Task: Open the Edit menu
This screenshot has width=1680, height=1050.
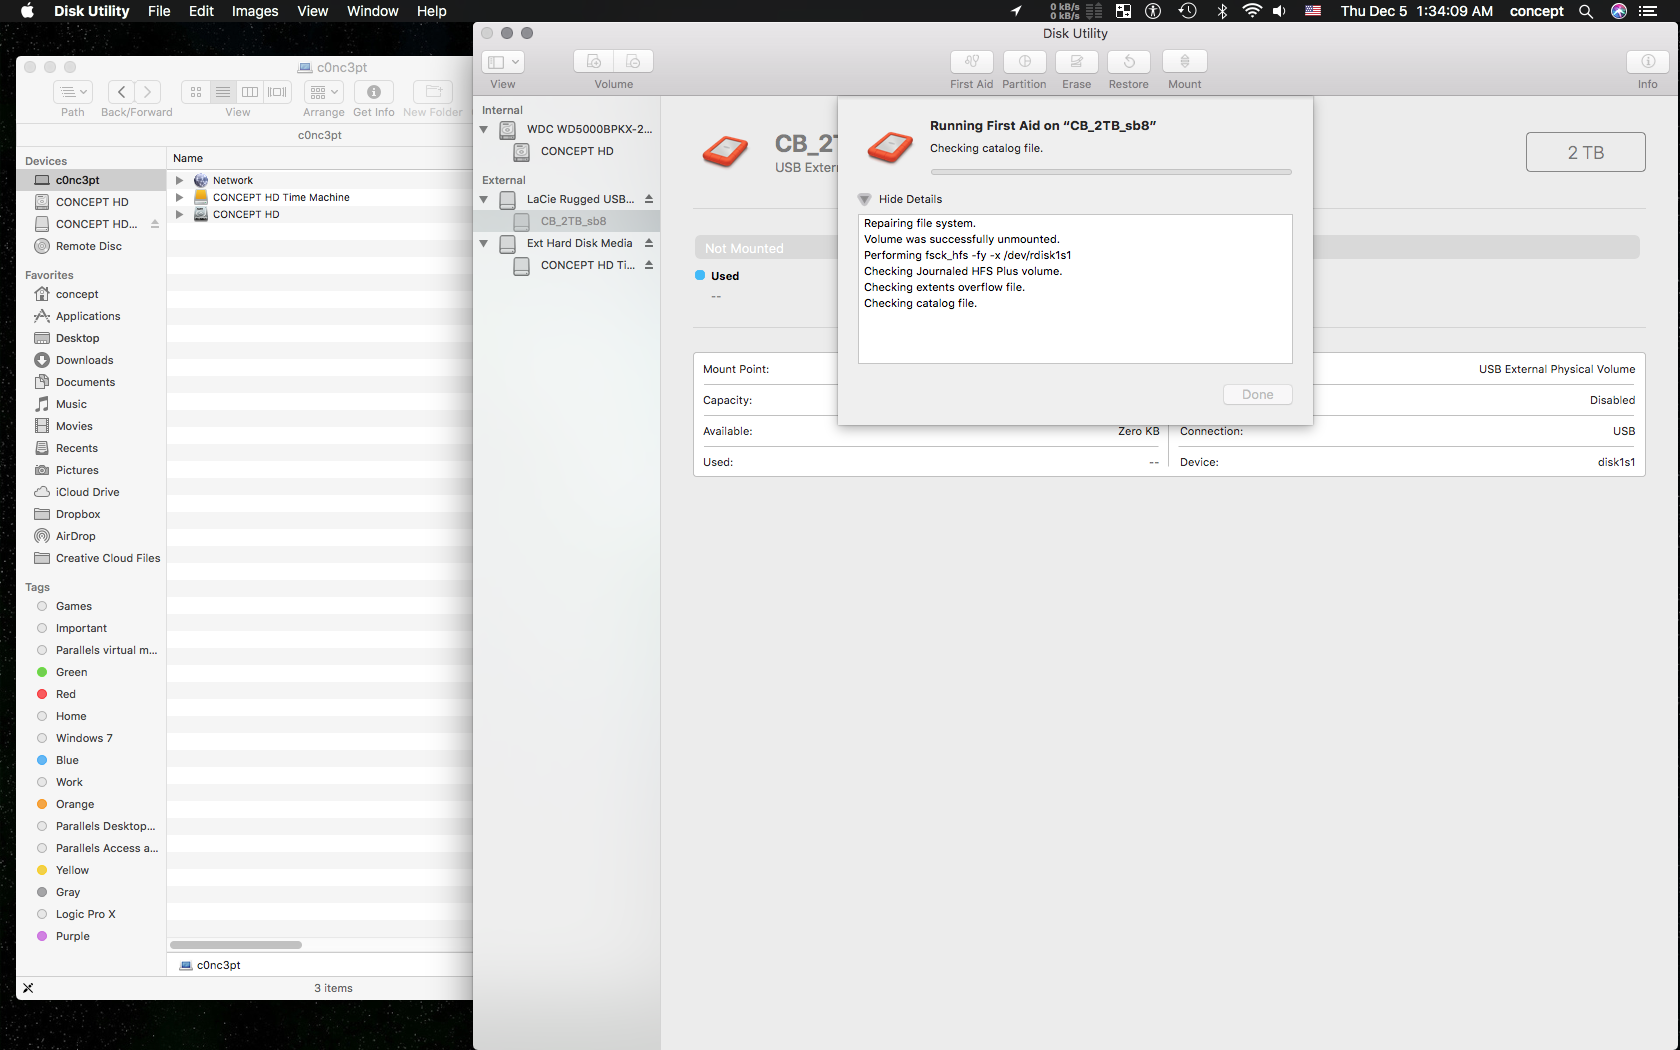Action: [201, 11]
